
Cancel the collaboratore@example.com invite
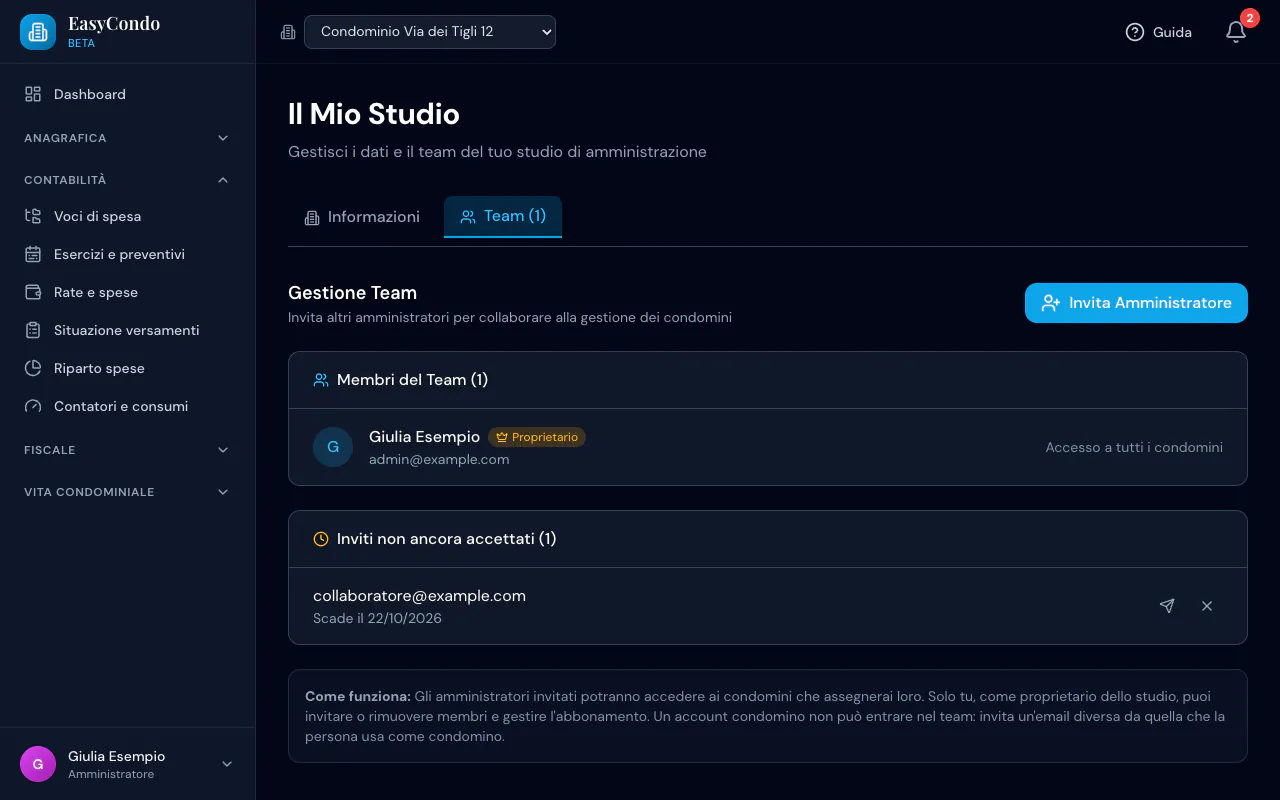pyautogui.click(x=1207, y=606)
